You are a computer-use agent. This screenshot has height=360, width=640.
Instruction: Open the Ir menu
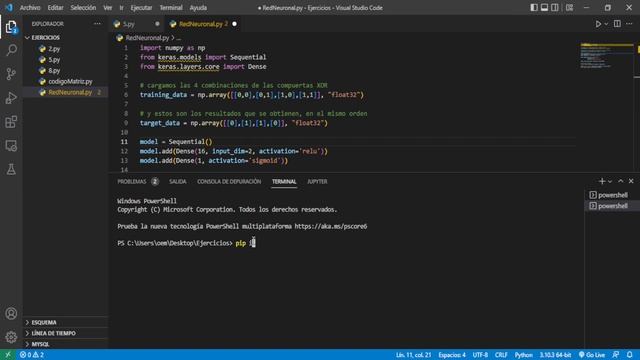coord(121,7)
